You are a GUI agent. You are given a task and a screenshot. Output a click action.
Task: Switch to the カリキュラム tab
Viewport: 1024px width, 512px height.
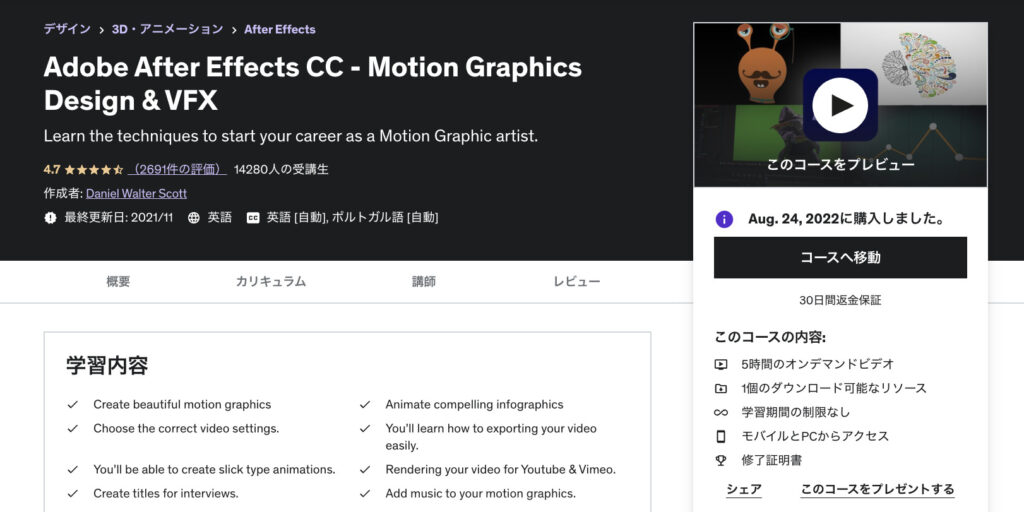tap(271, 281)
